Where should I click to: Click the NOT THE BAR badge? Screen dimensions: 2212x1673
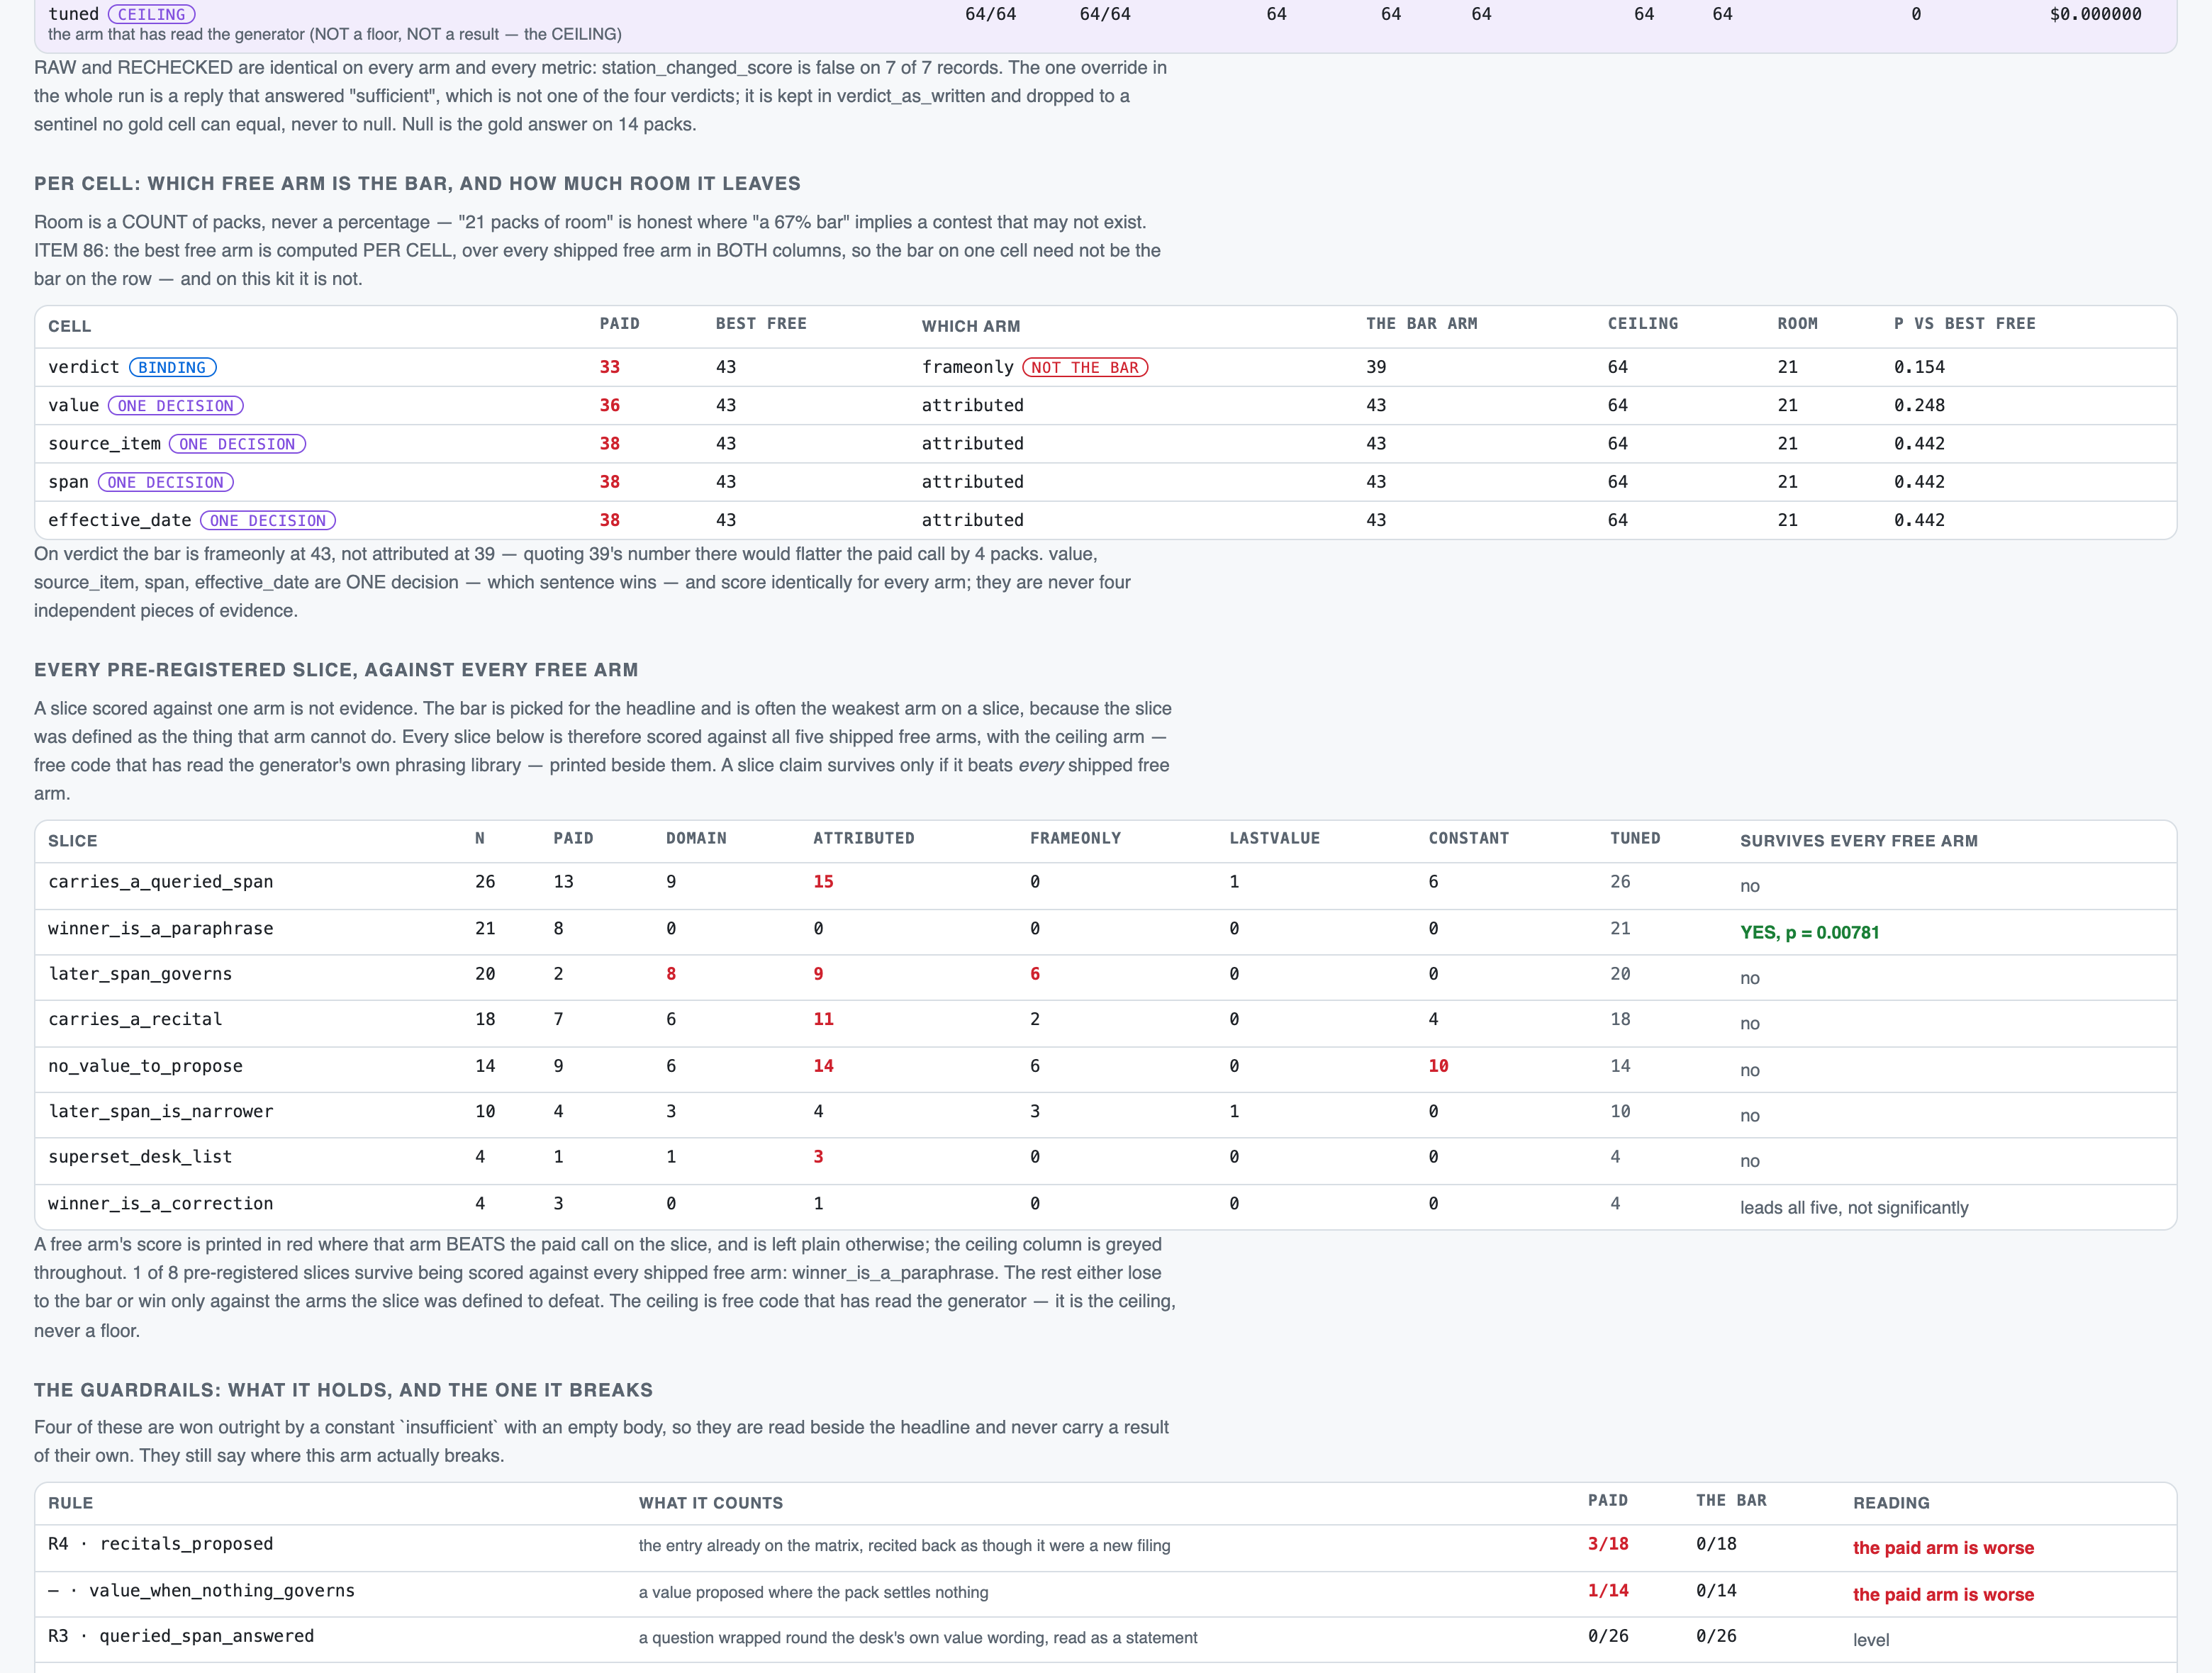point(1085,367)
